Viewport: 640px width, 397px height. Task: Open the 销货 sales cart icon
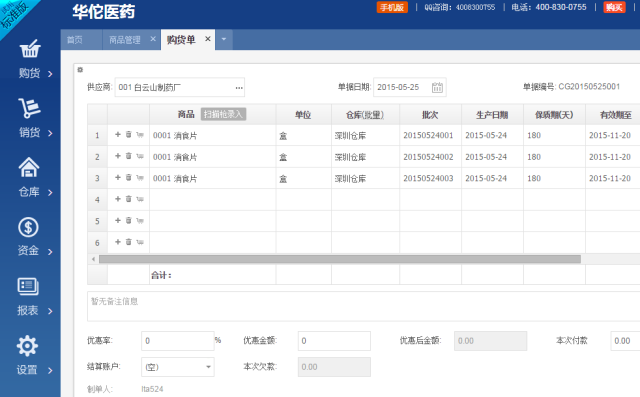click(x=29, y=108)
